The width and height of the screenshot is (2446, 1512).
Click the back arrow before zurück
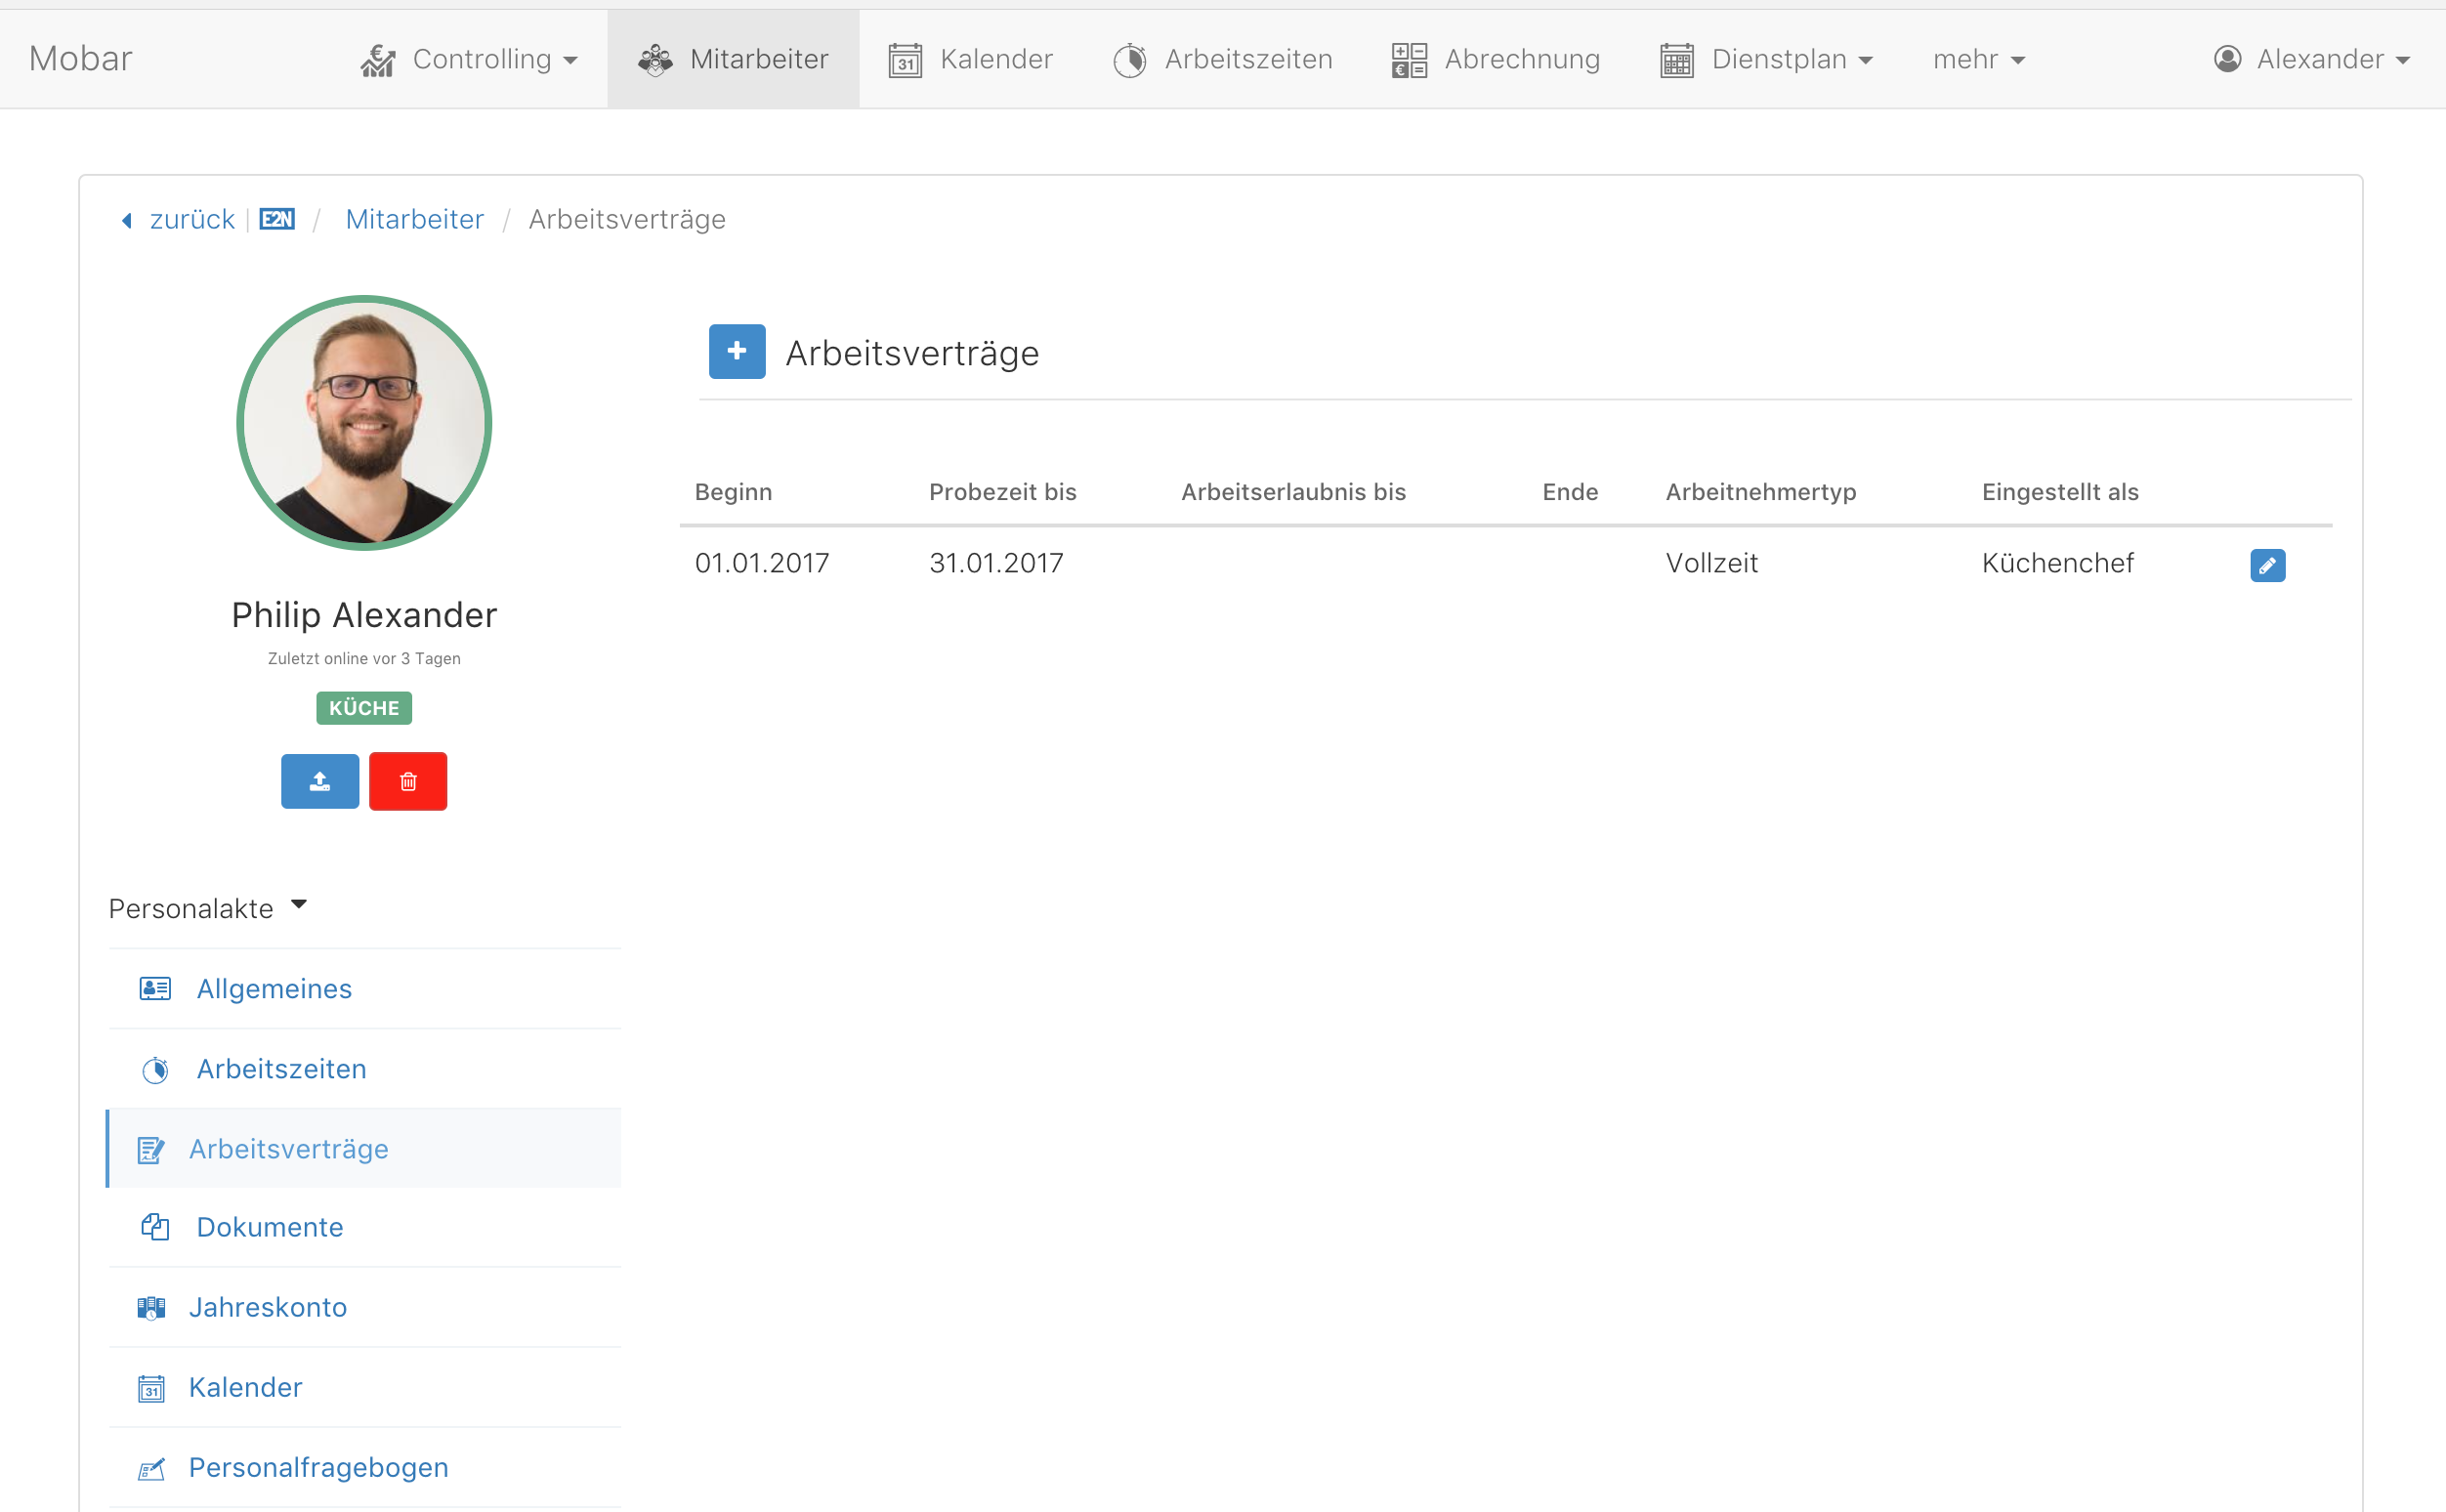click(127, 220)
